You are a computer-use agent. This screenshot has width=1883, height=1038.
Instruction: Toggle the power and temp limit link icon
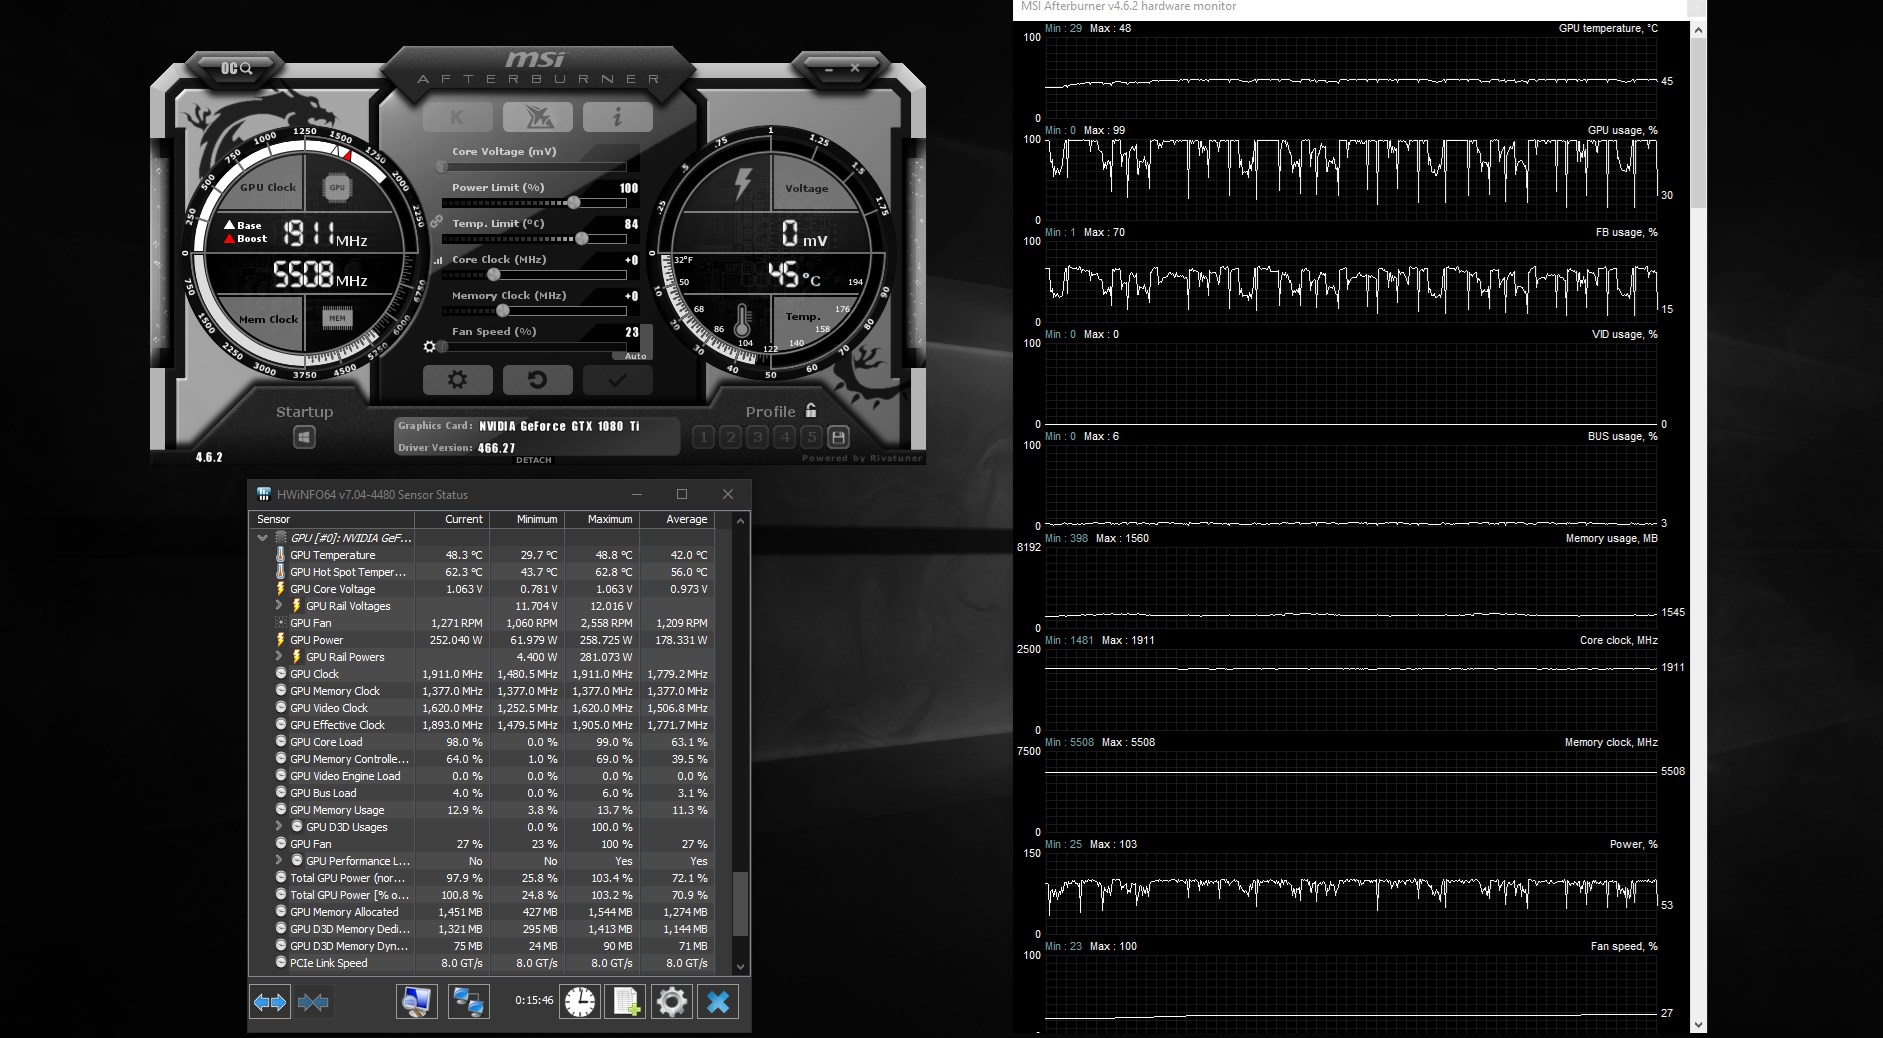pyautogui.click(x=436, y=221)
